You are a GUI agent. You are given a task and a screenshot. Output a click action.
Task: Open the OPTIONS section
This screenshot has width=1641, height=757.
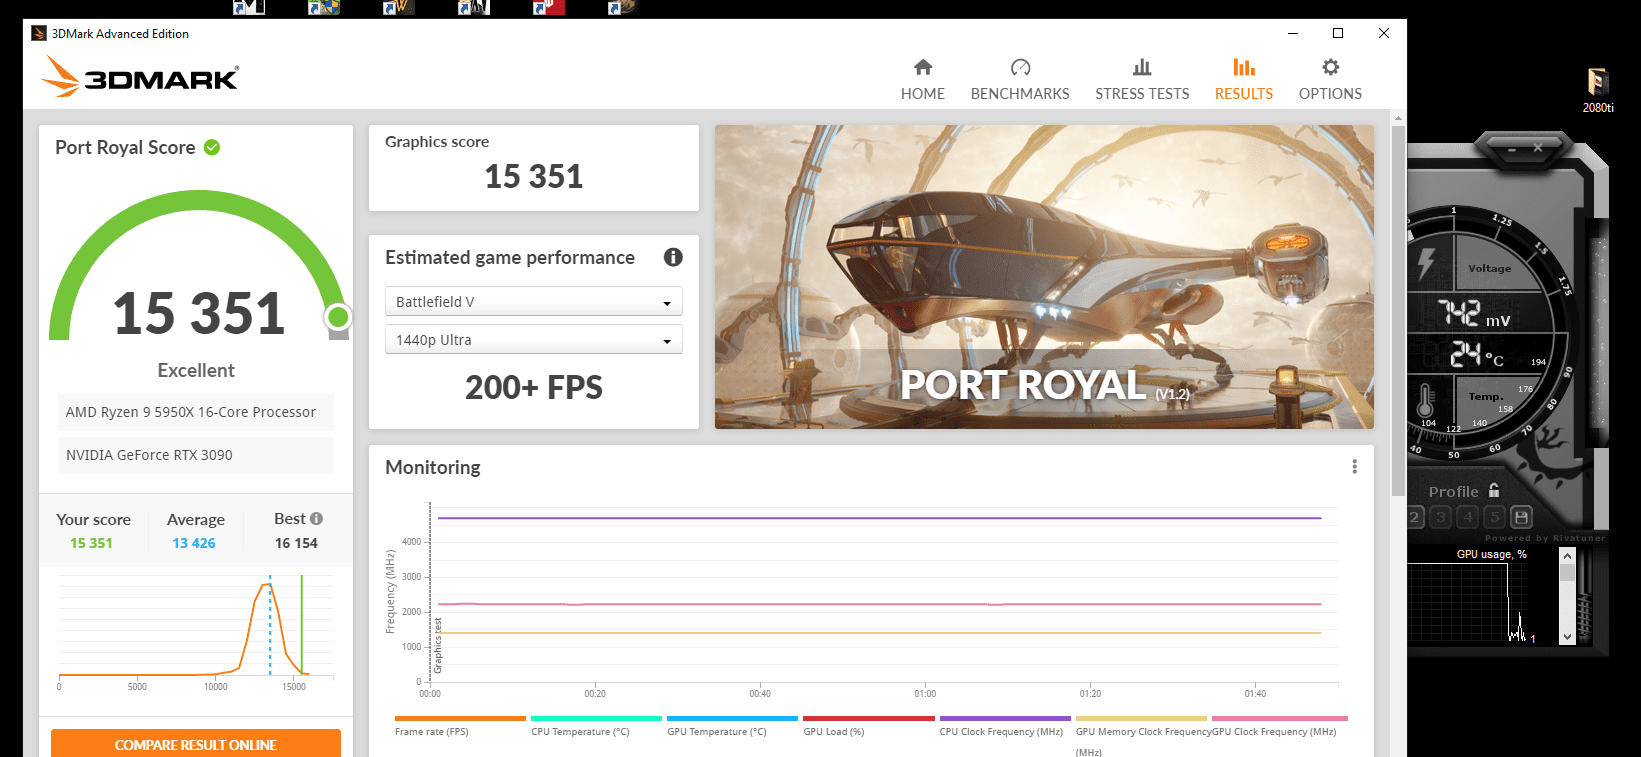1330,80
